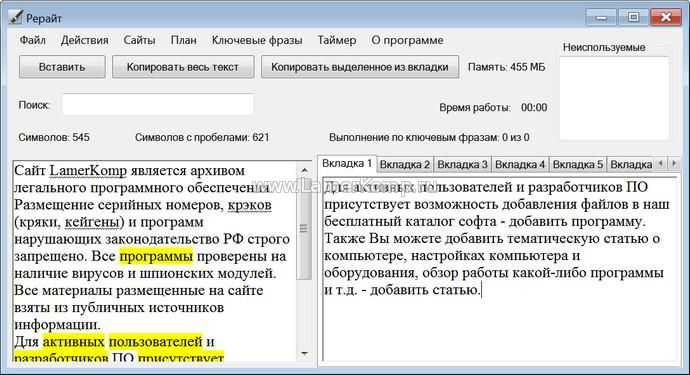Minimize the Рерайт window

tap(601, 18)
